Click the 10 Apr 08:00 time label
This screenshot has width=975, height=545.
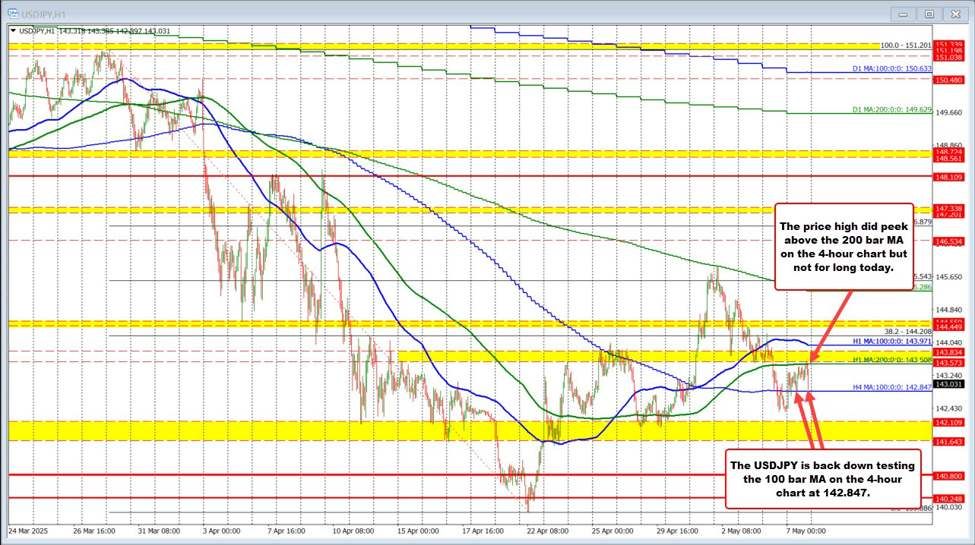[x=353, y=531]
